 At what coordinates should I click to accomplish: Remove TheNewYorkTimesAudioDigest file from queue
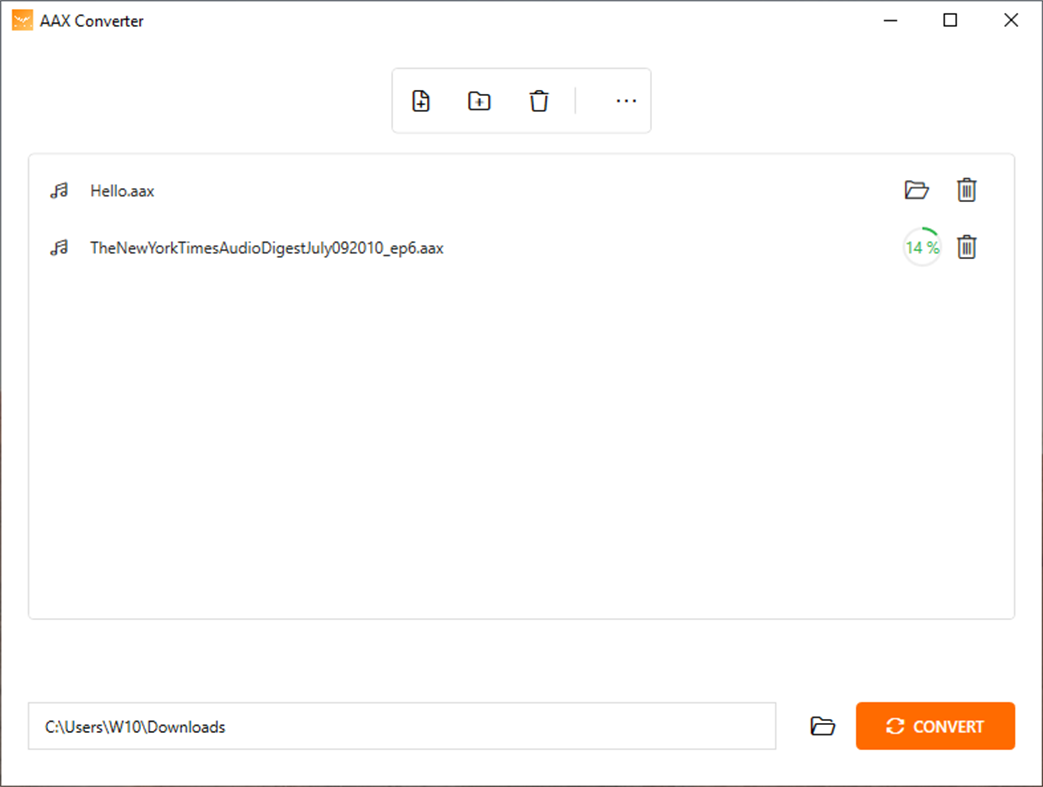click(966, 247)
